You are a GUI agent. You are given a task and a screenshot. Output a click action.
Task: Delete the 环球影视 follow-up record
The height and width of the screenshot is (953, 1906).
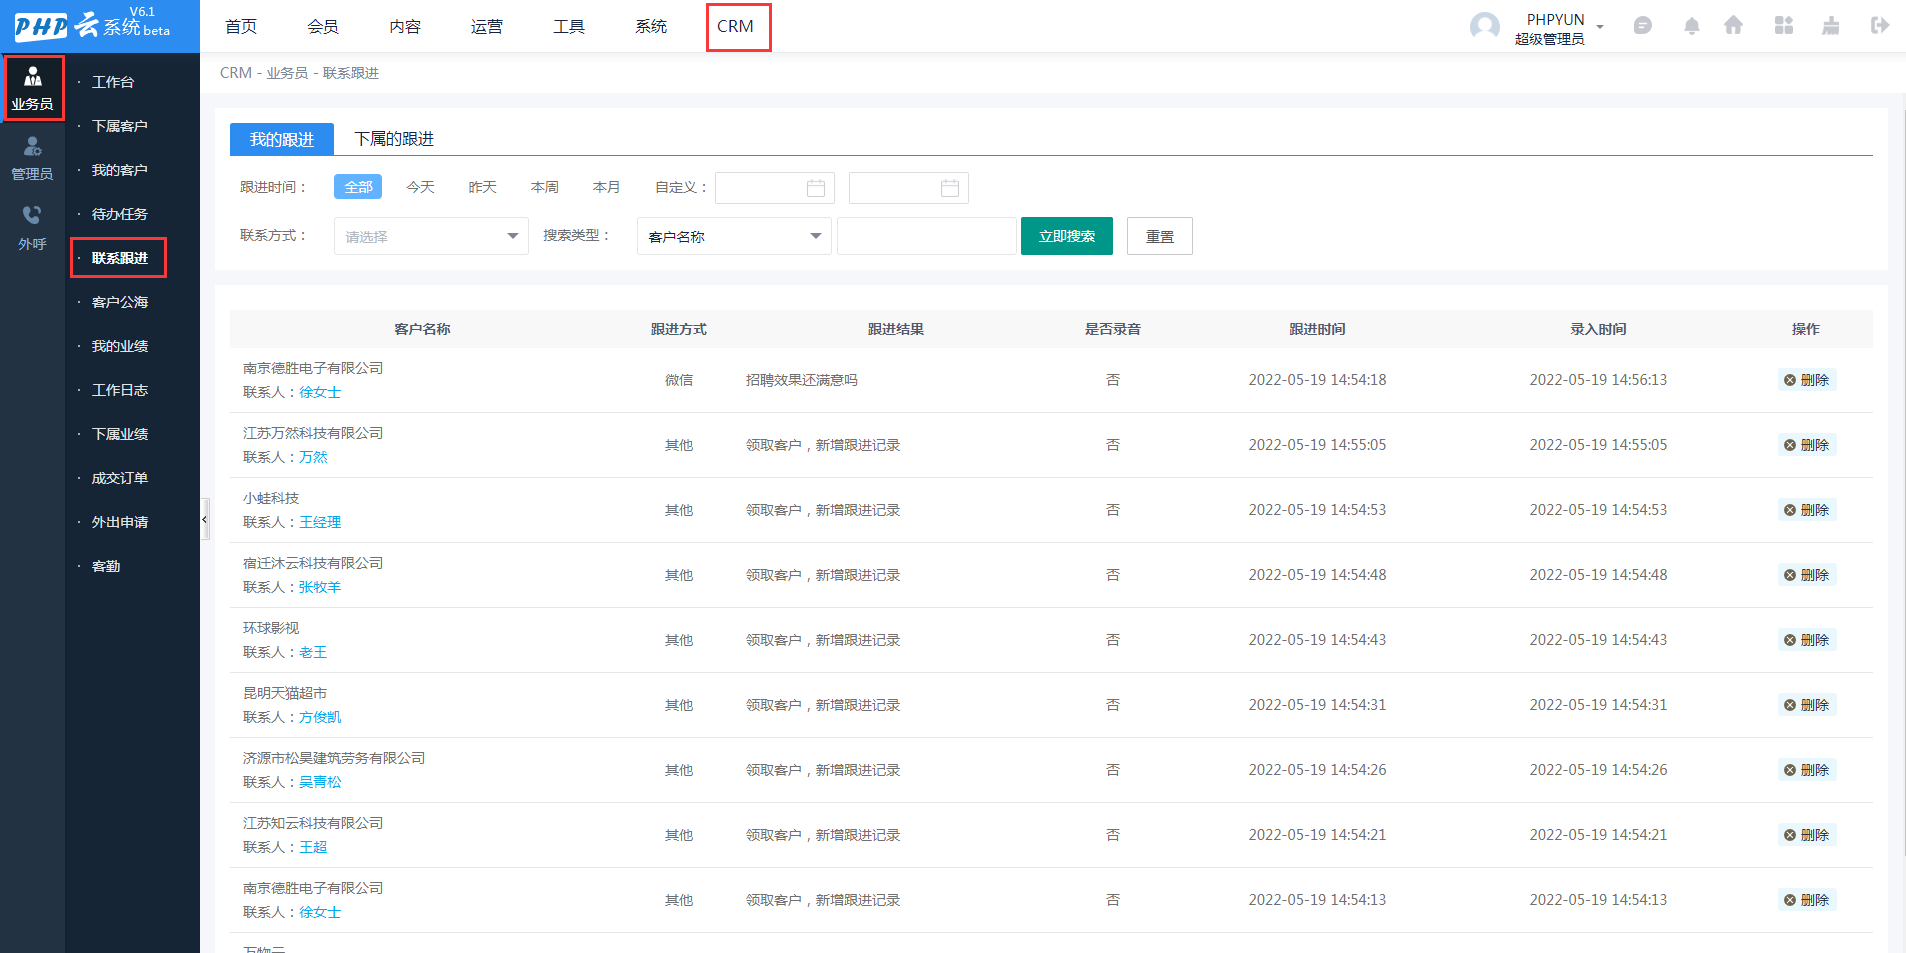tap(1806, 640)
